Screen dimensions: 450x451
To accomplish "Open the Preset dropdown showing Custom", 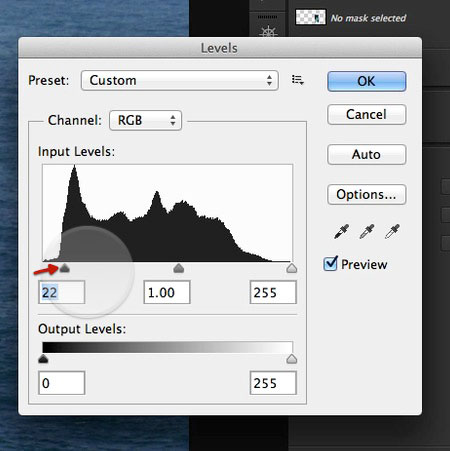I will pyautogui.click(x=179, y=80).
